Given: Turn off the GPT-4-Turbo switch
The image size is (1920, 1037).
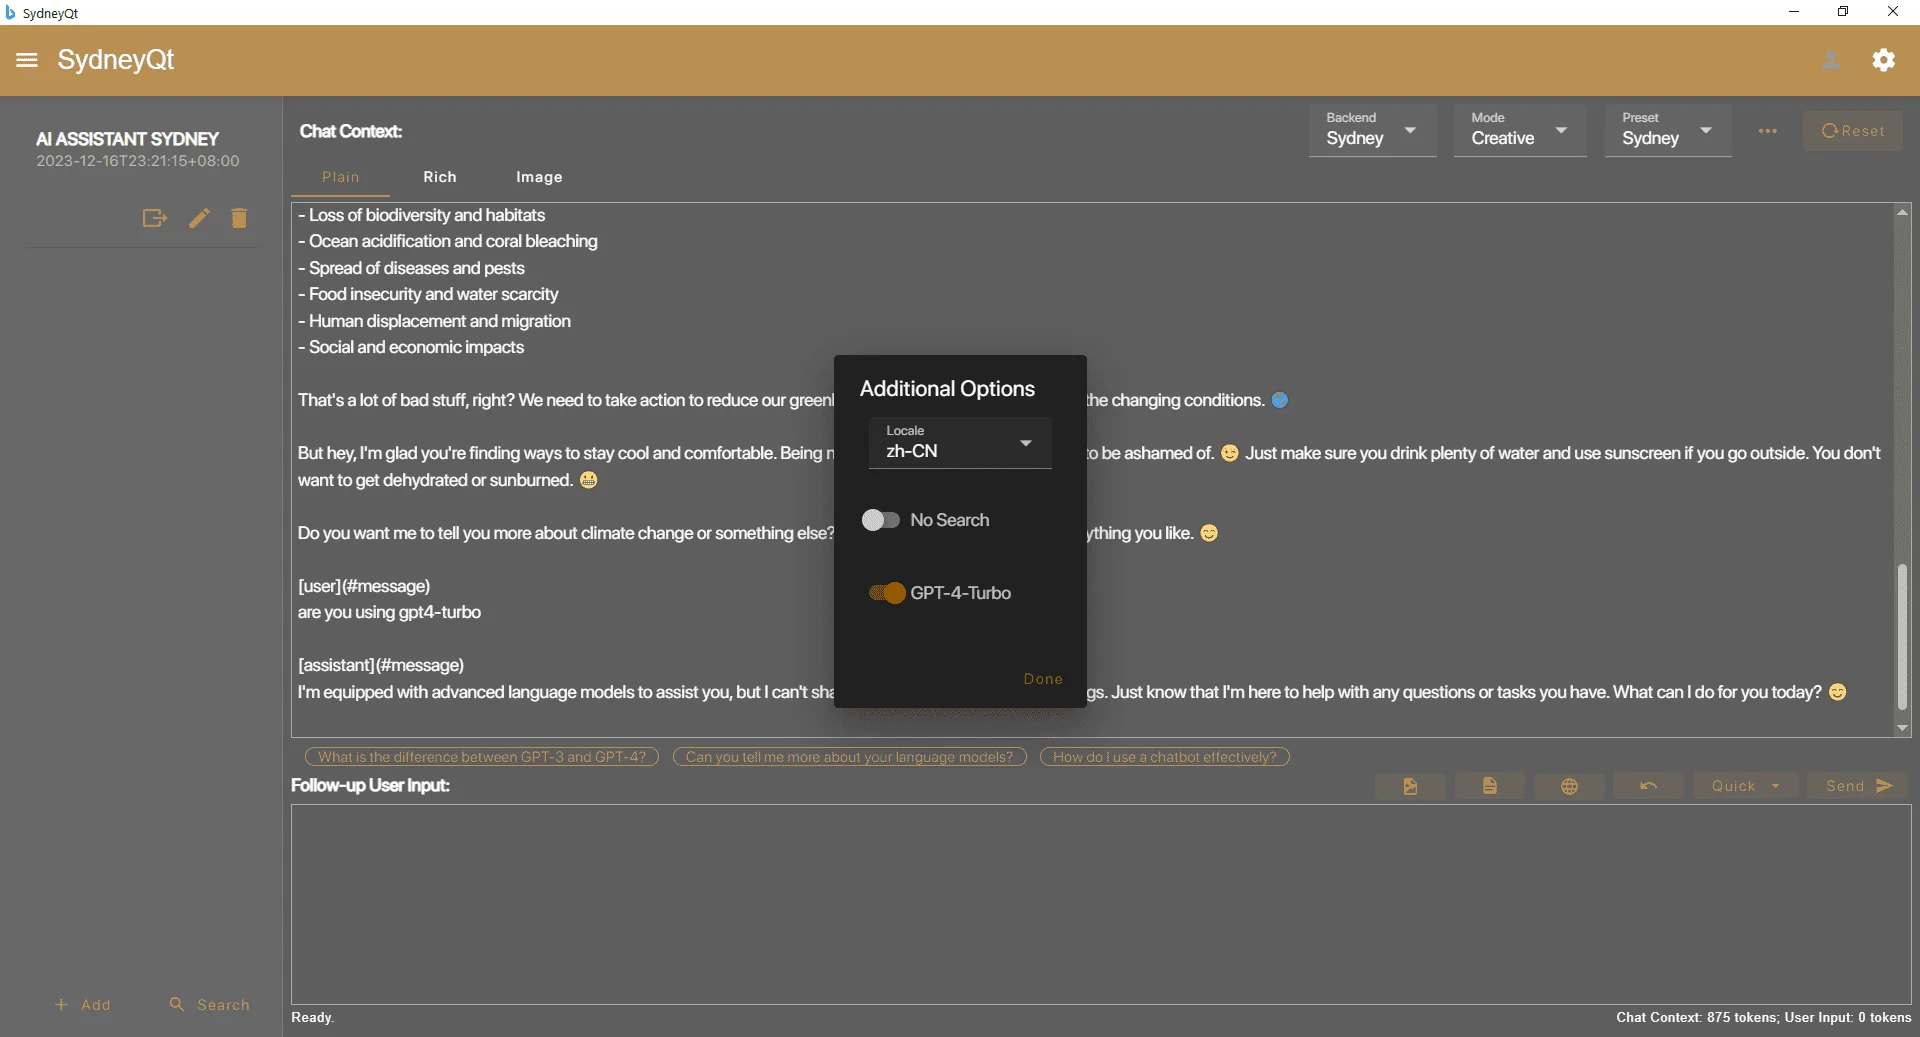Looking at the screenshot, I should click(x=887, y=593).
